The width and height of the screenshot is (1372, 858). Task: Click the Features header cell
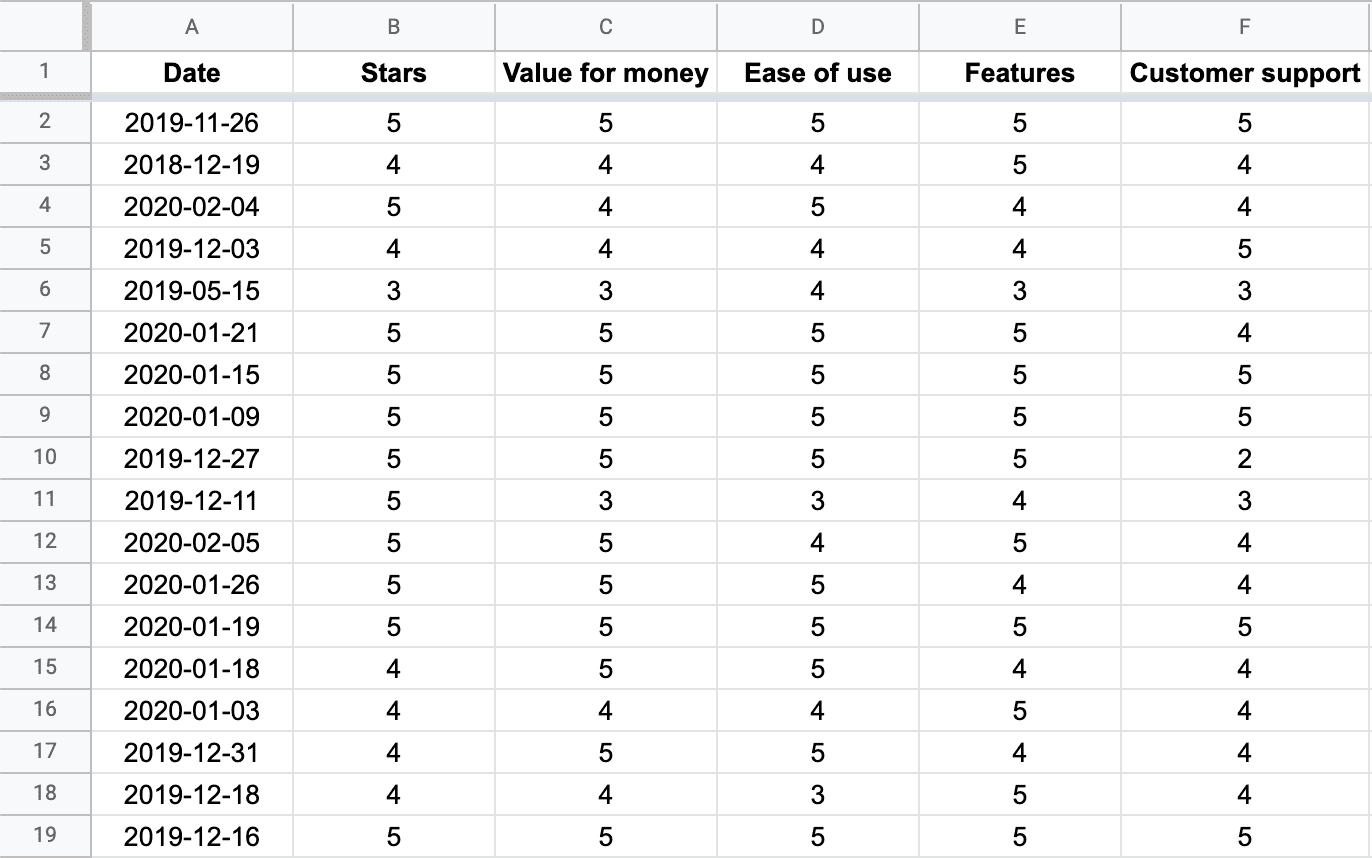(1020, 73)
